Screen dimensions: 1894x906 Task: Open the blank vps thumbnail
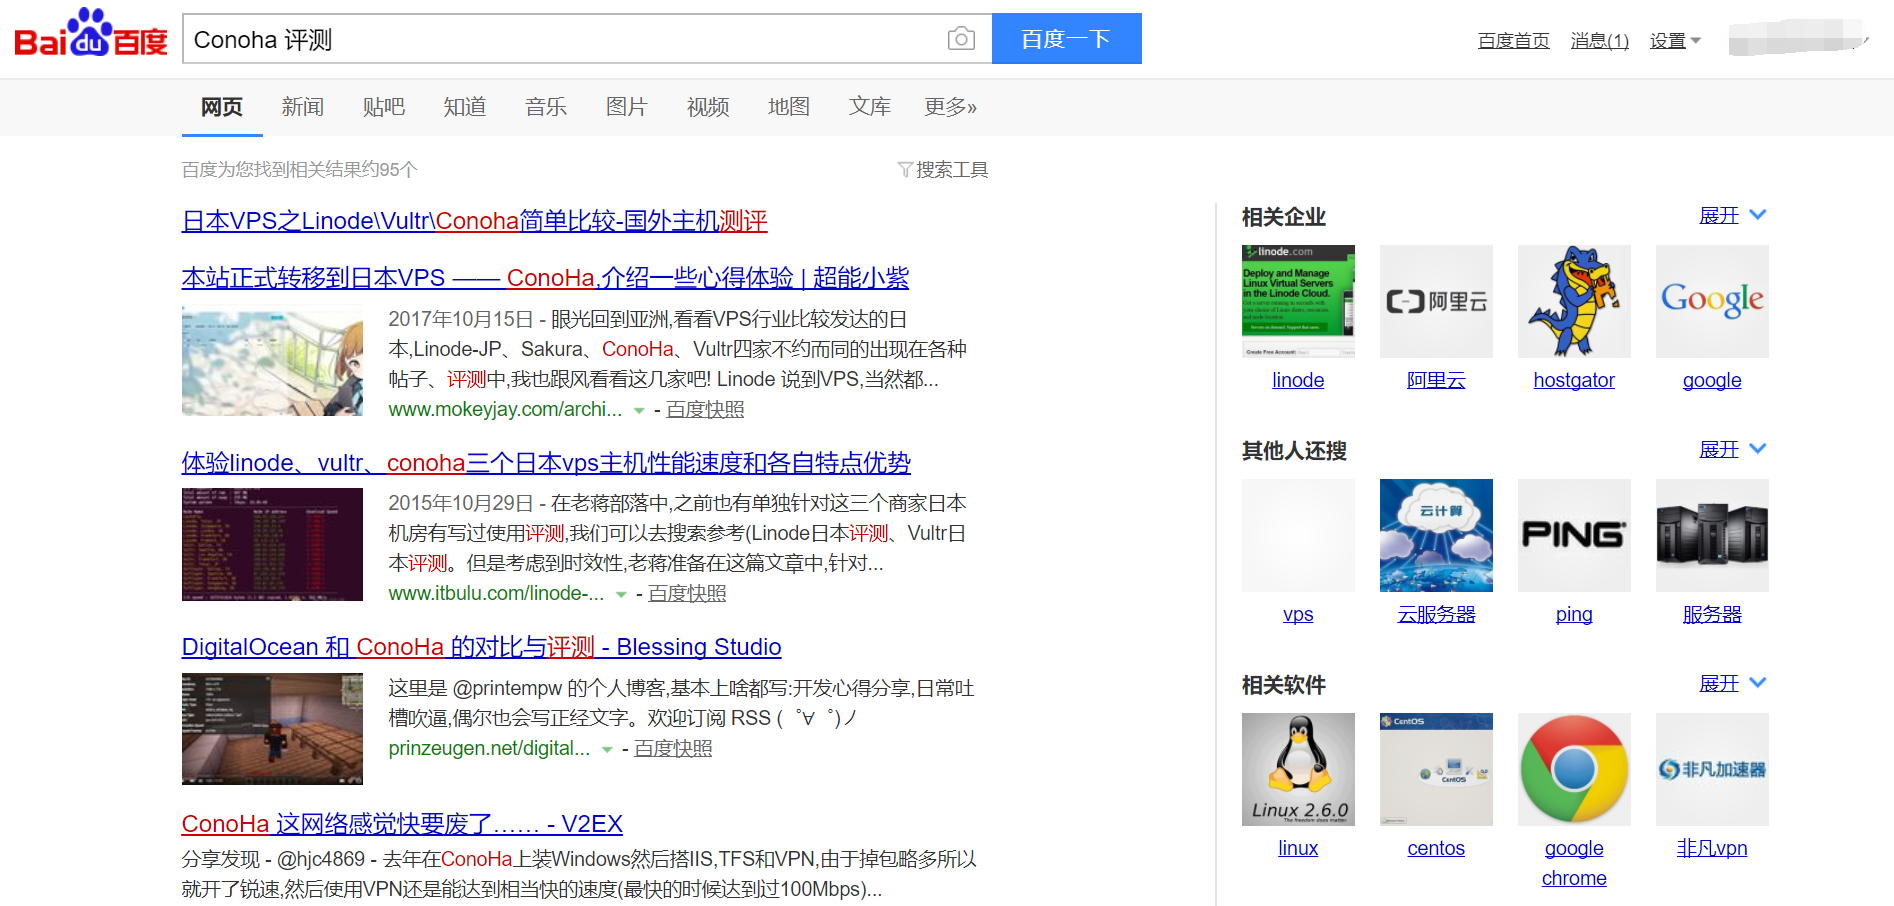(x=1298, y=535)
